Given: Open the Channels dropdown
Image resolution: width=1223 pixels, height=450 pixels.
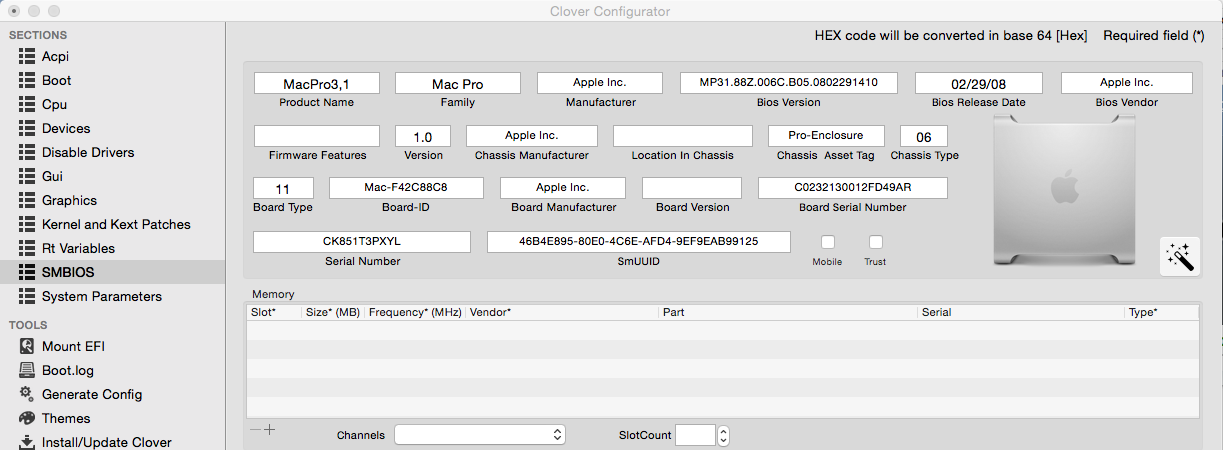Looking at the screenshot, I should (480, 435).
